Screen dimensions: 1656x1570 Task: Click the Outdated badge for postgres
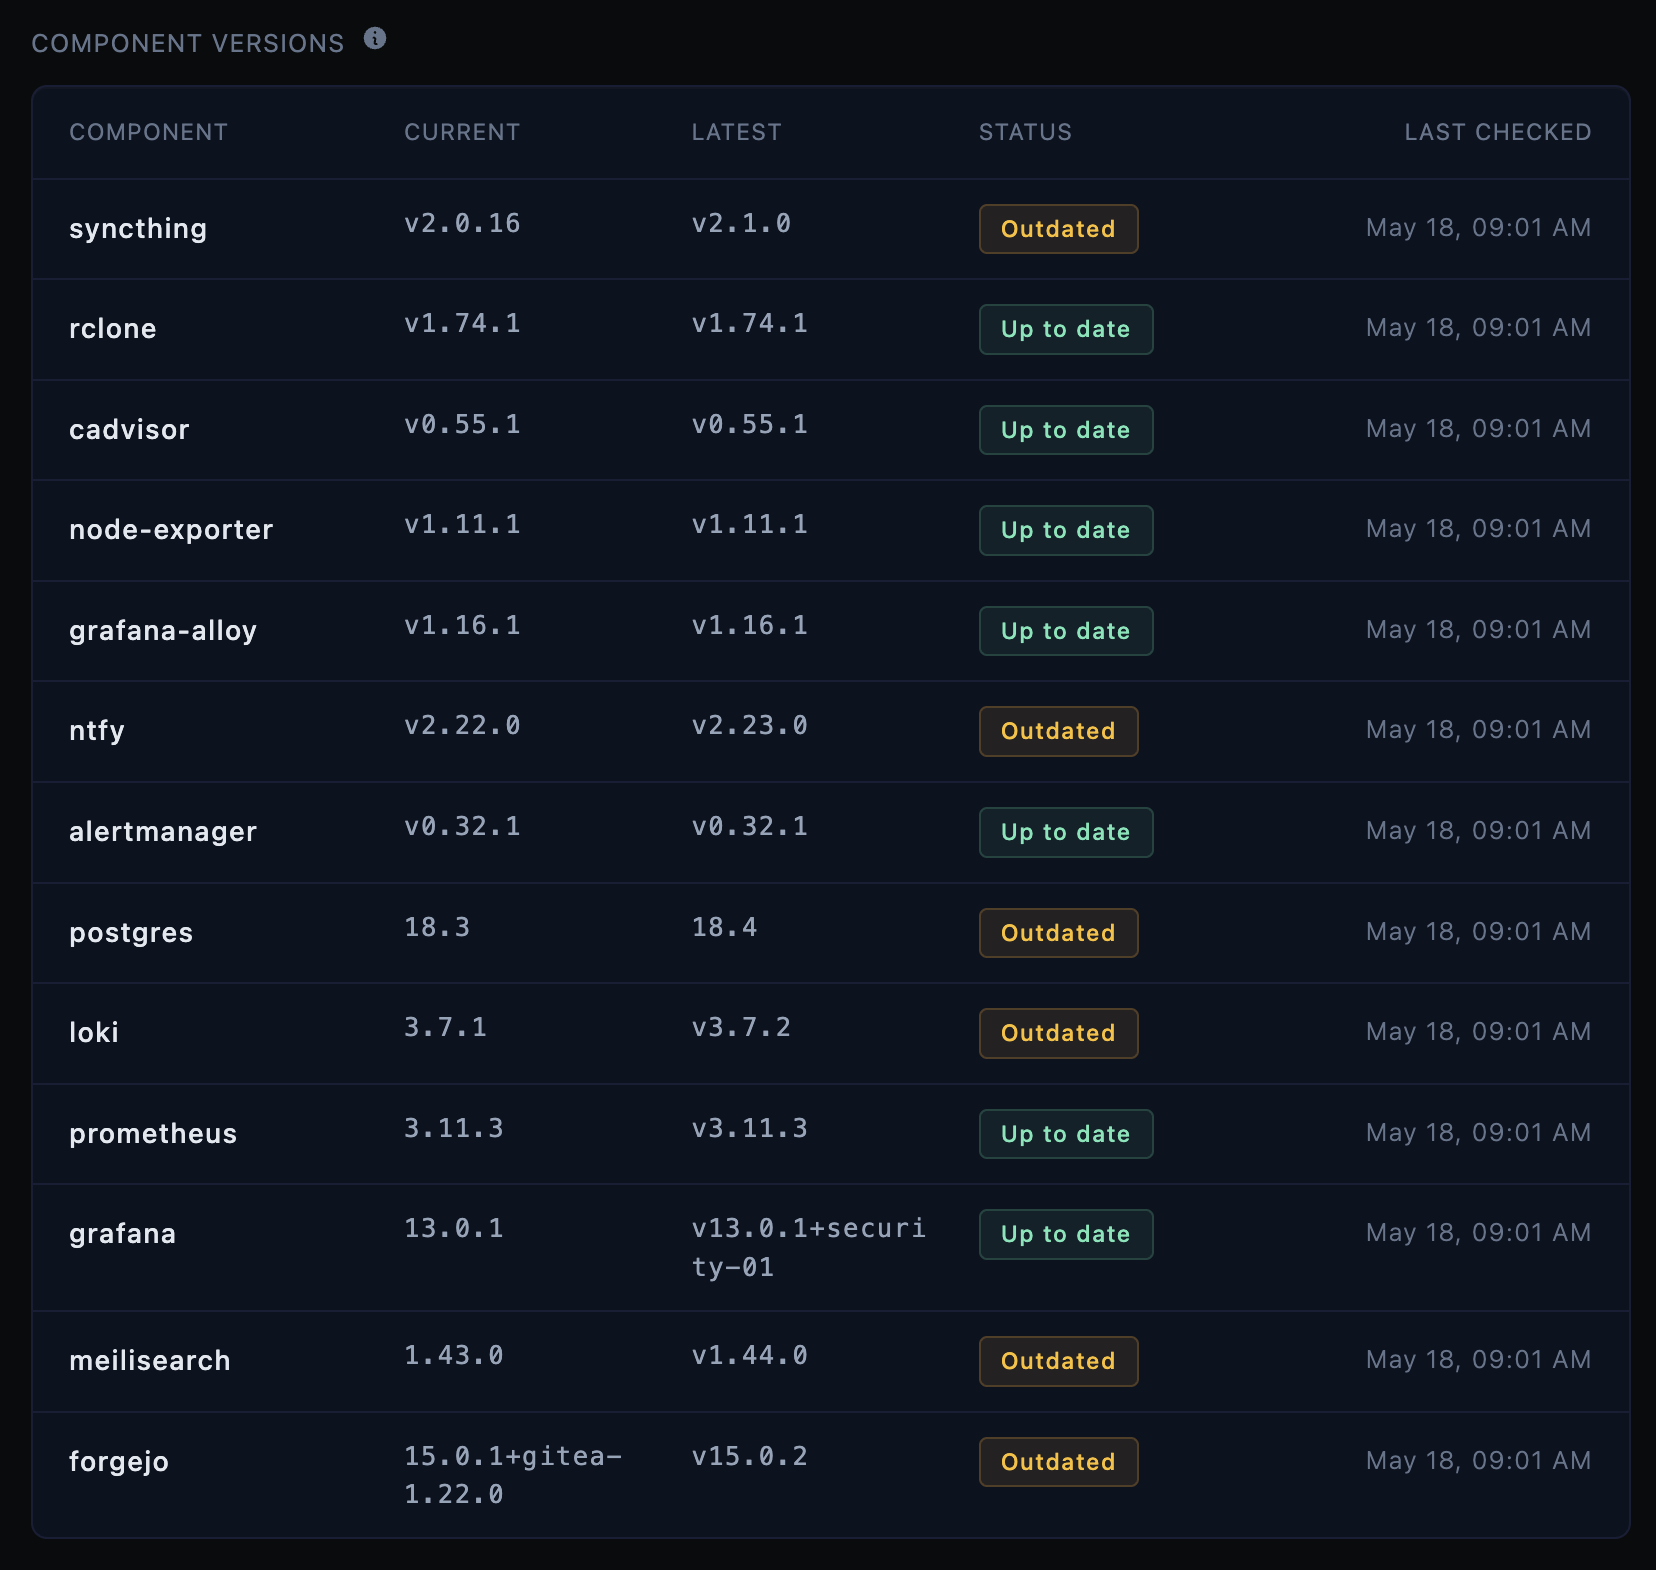[1058, 933]
